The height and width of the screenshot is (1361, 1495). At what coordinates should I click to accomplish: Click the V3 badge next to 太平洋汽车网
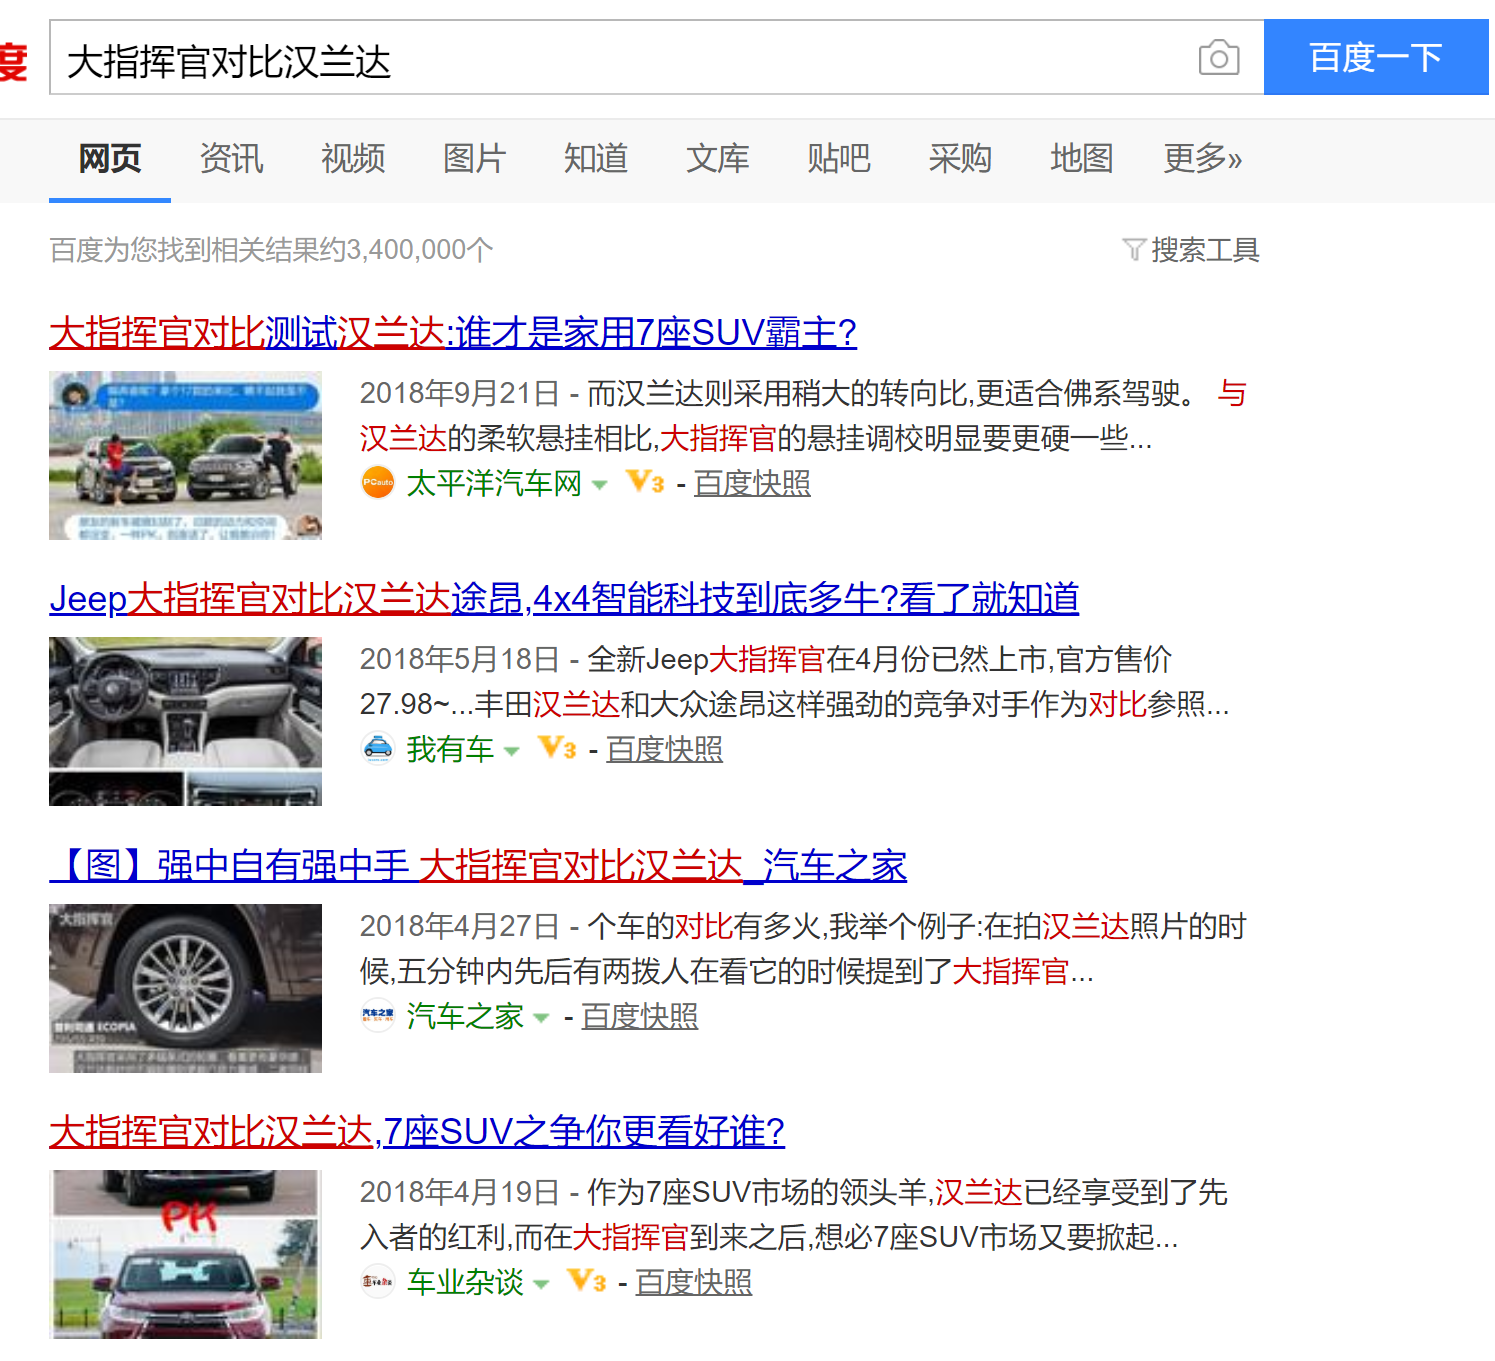[645, 483]
